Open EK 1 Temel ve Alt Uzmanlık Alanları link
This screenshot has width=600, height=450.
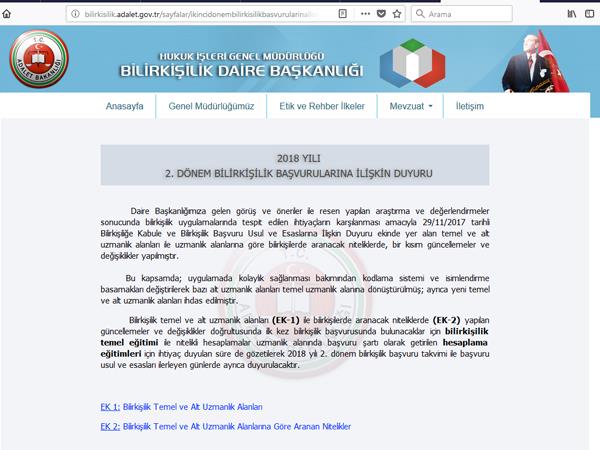[181, 407]
